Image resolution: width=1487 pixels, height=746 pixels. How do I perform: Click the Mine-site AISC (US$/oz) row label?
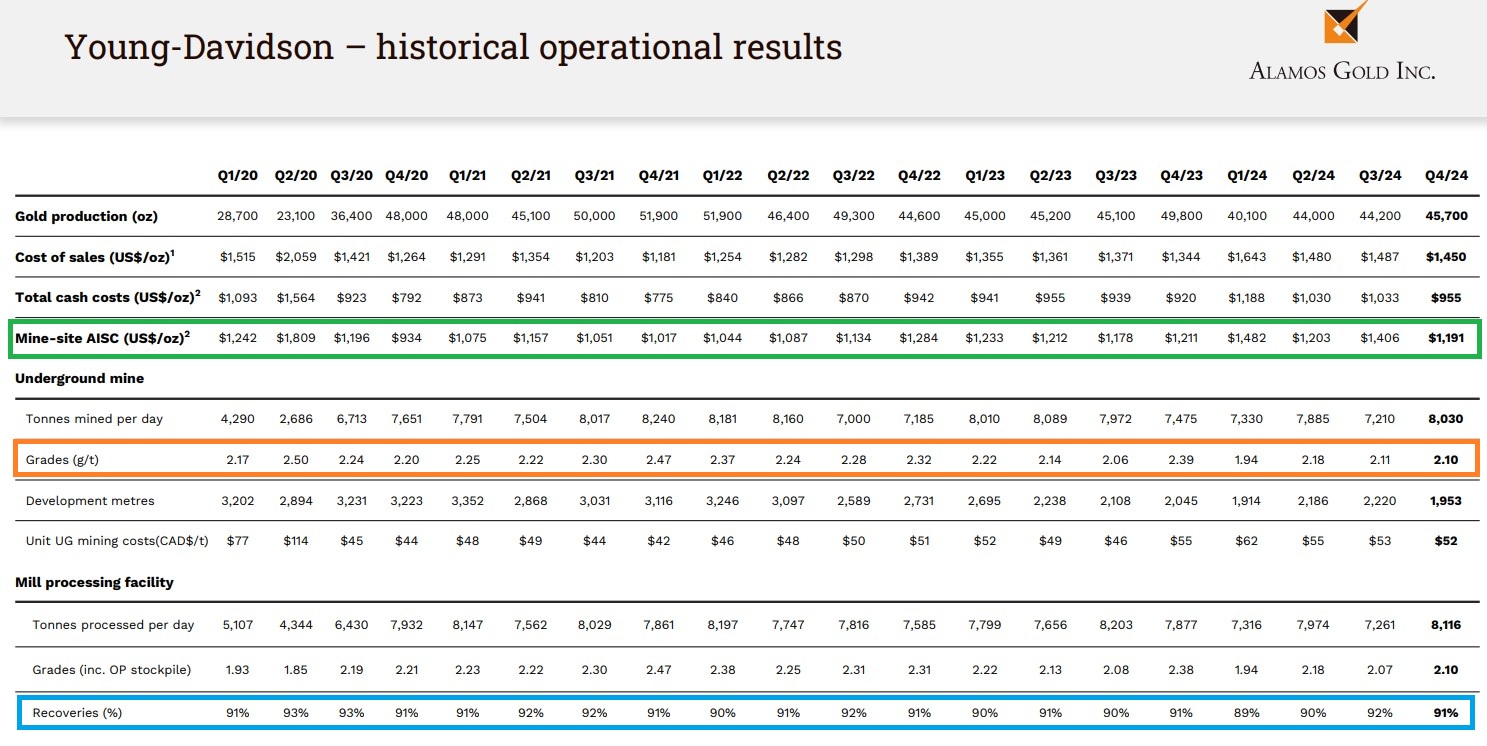tap(103, 338)
